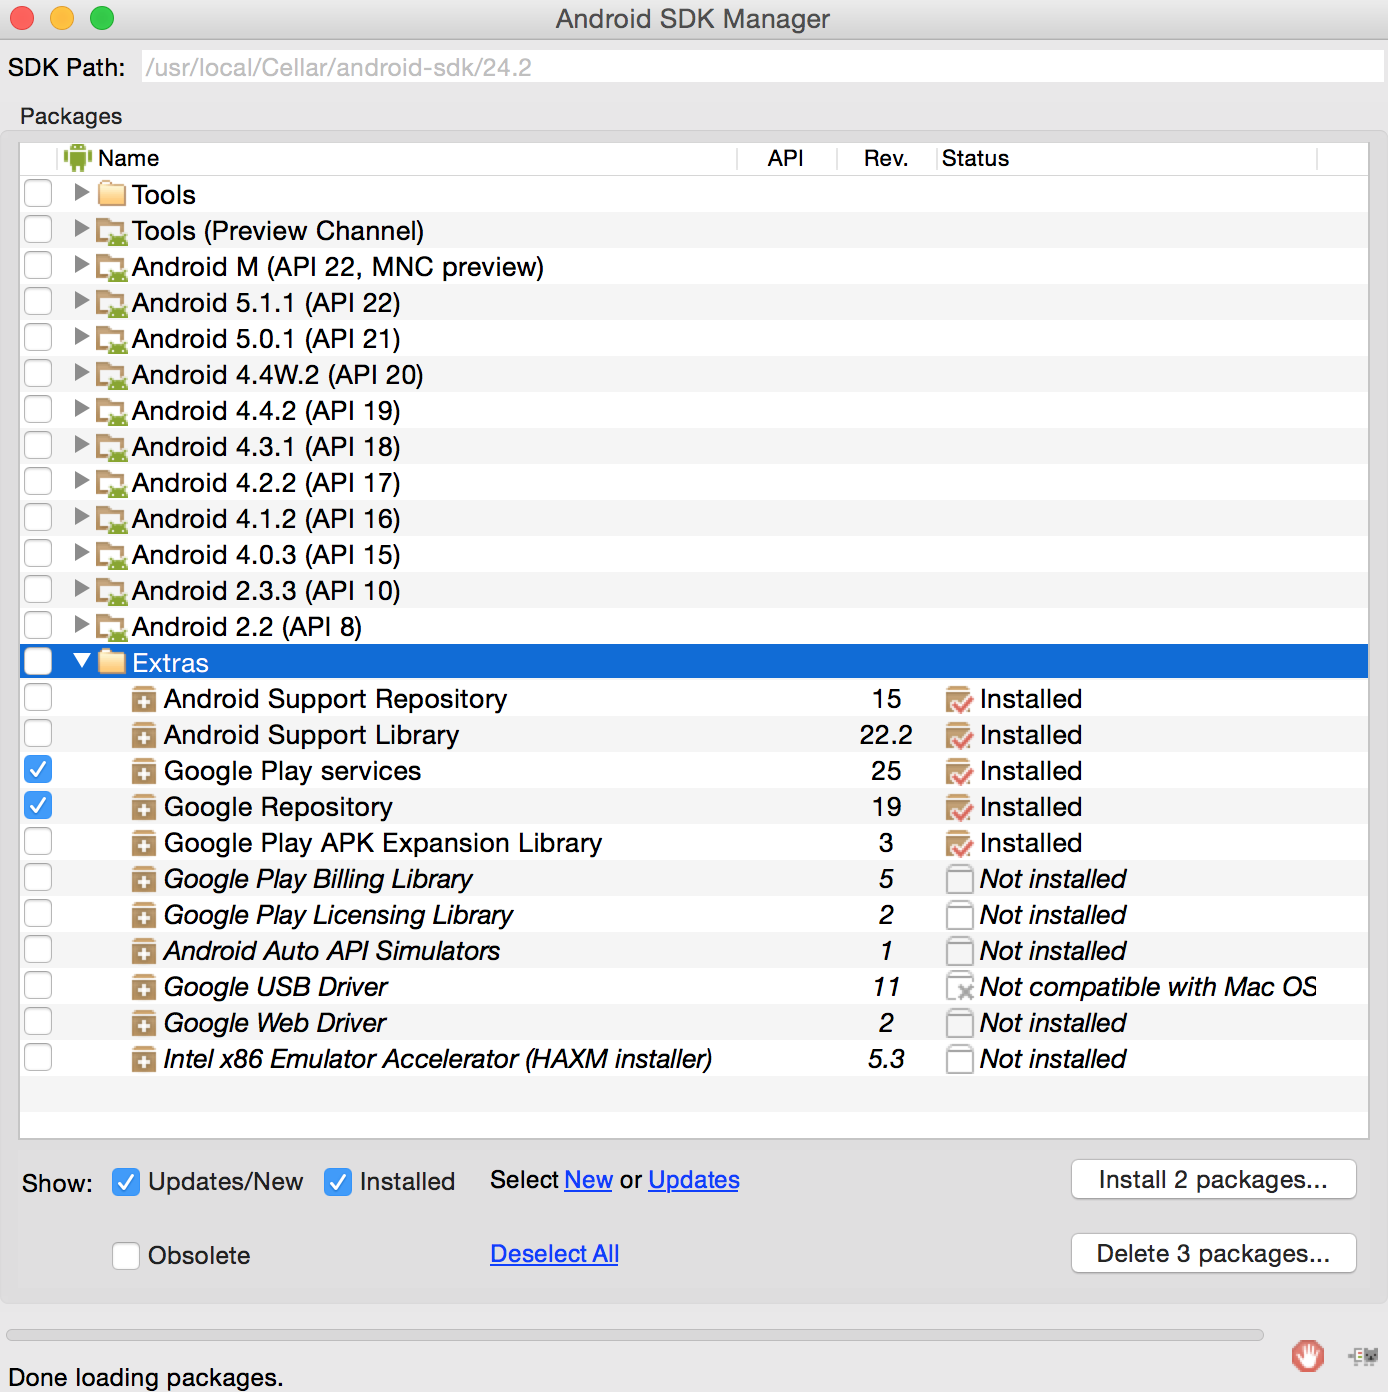This screenshot has width=1388, height=1392.
Task: Enable the Obsolete filter checkbox
Action: (x=125, y=1255)
